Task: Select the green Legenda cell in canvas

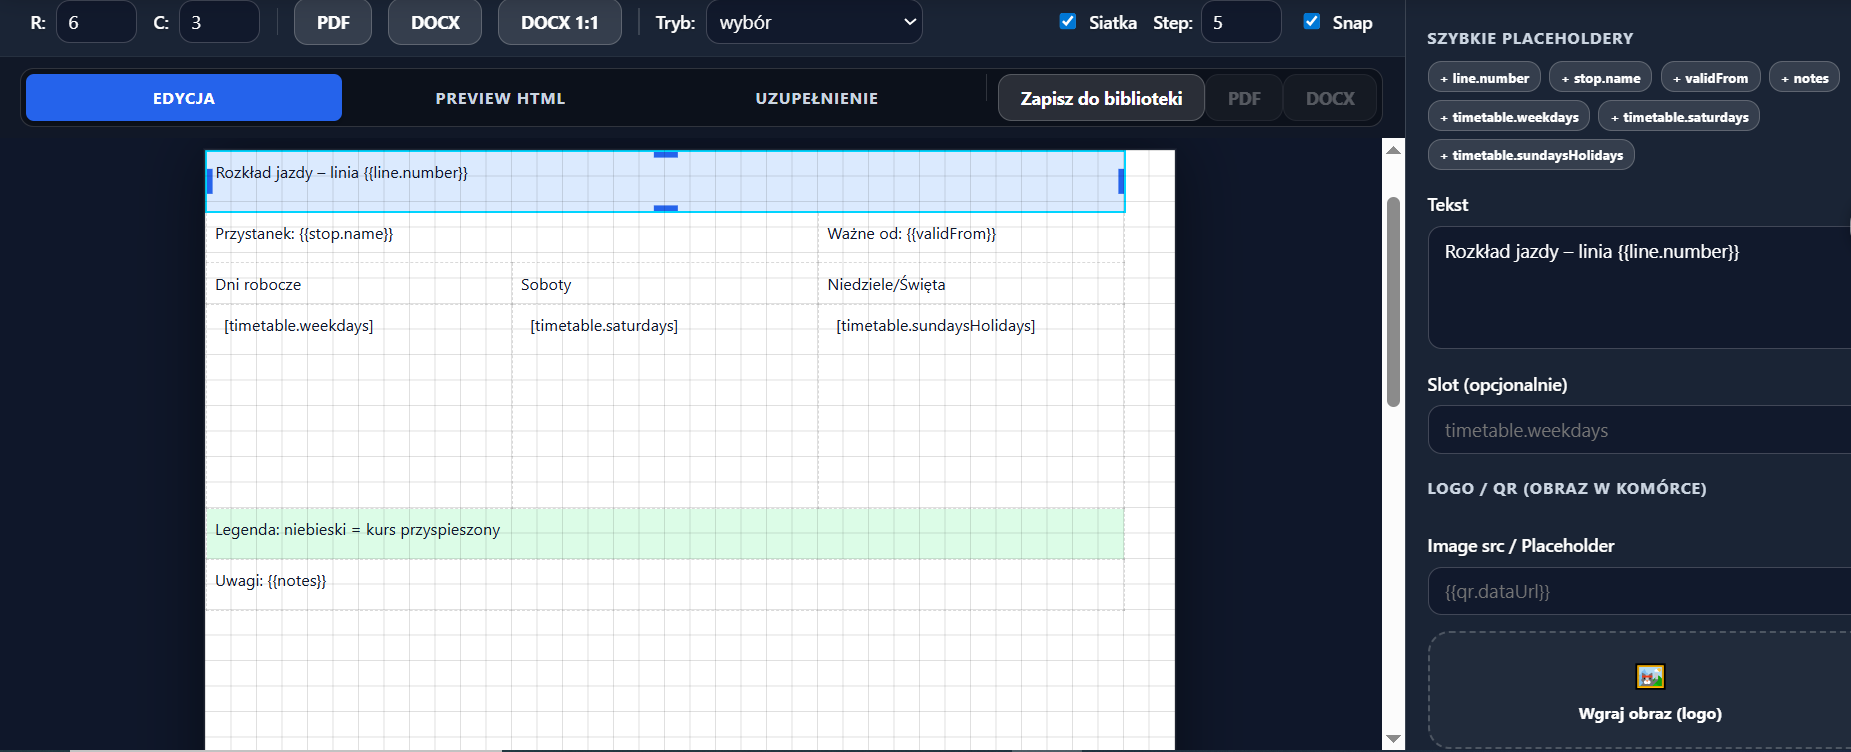Action: (x=664, y=532)
